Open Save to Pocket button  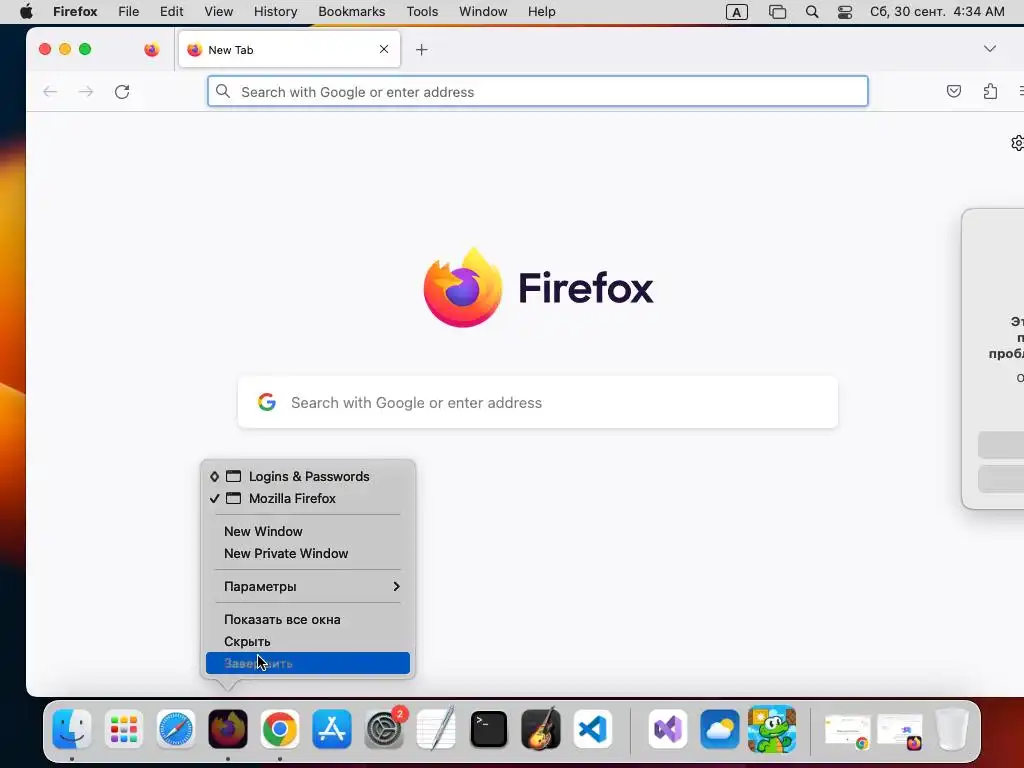[x=954, y=91]
